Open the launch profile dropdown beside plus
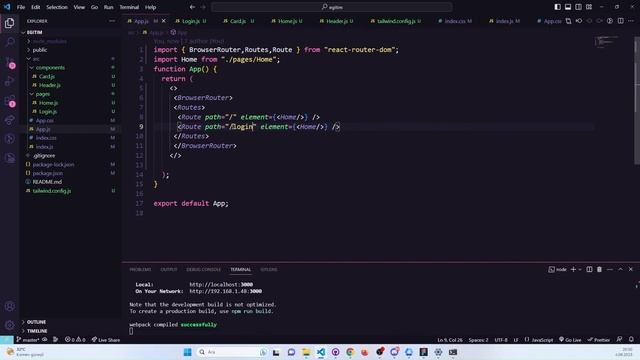640x360 pixels. click(580, 269)
